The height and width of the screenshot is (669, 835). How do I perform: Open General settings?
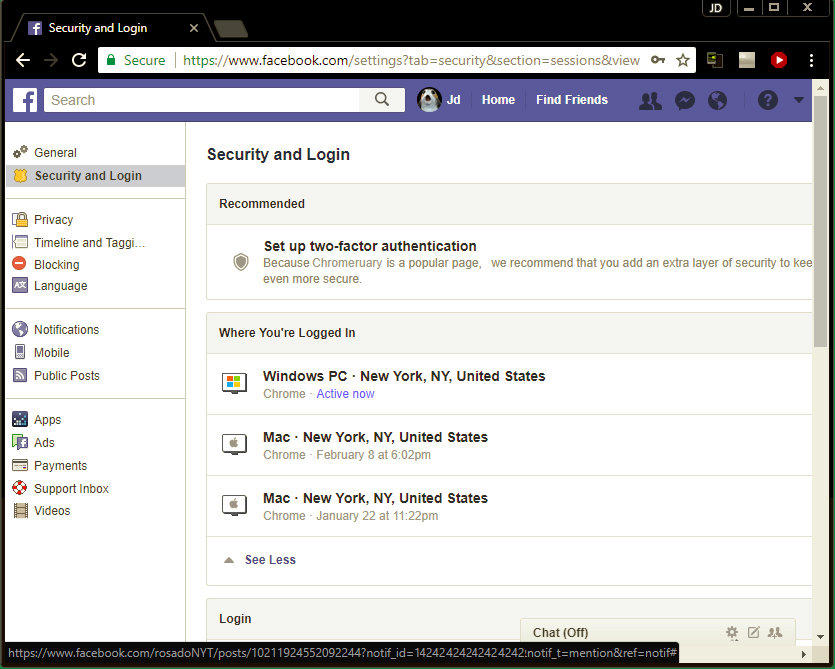[55, 152]
